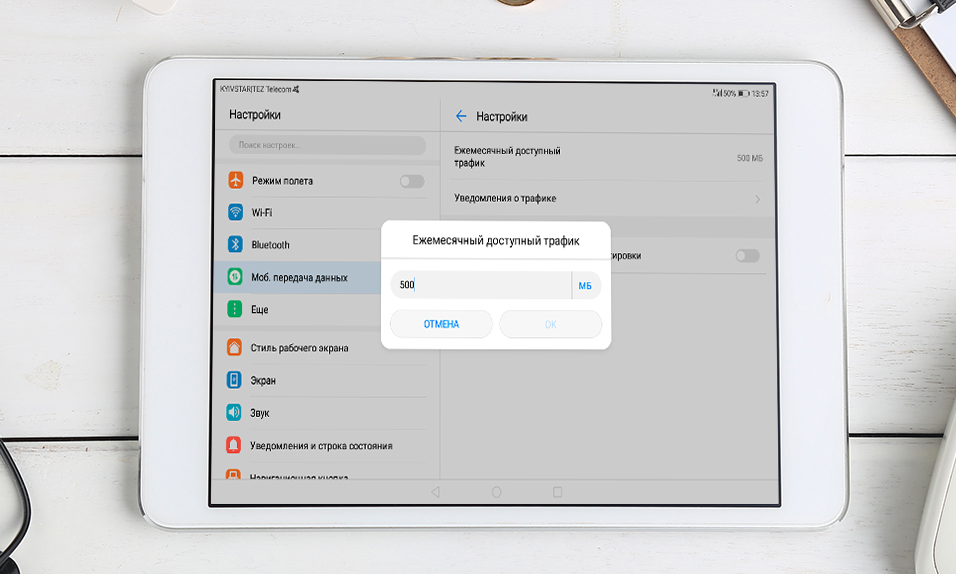Tap the 'Экран' label in settings list
Viewport: 956px width, 574px height.
pyautogui.click(x=263, y=381)
